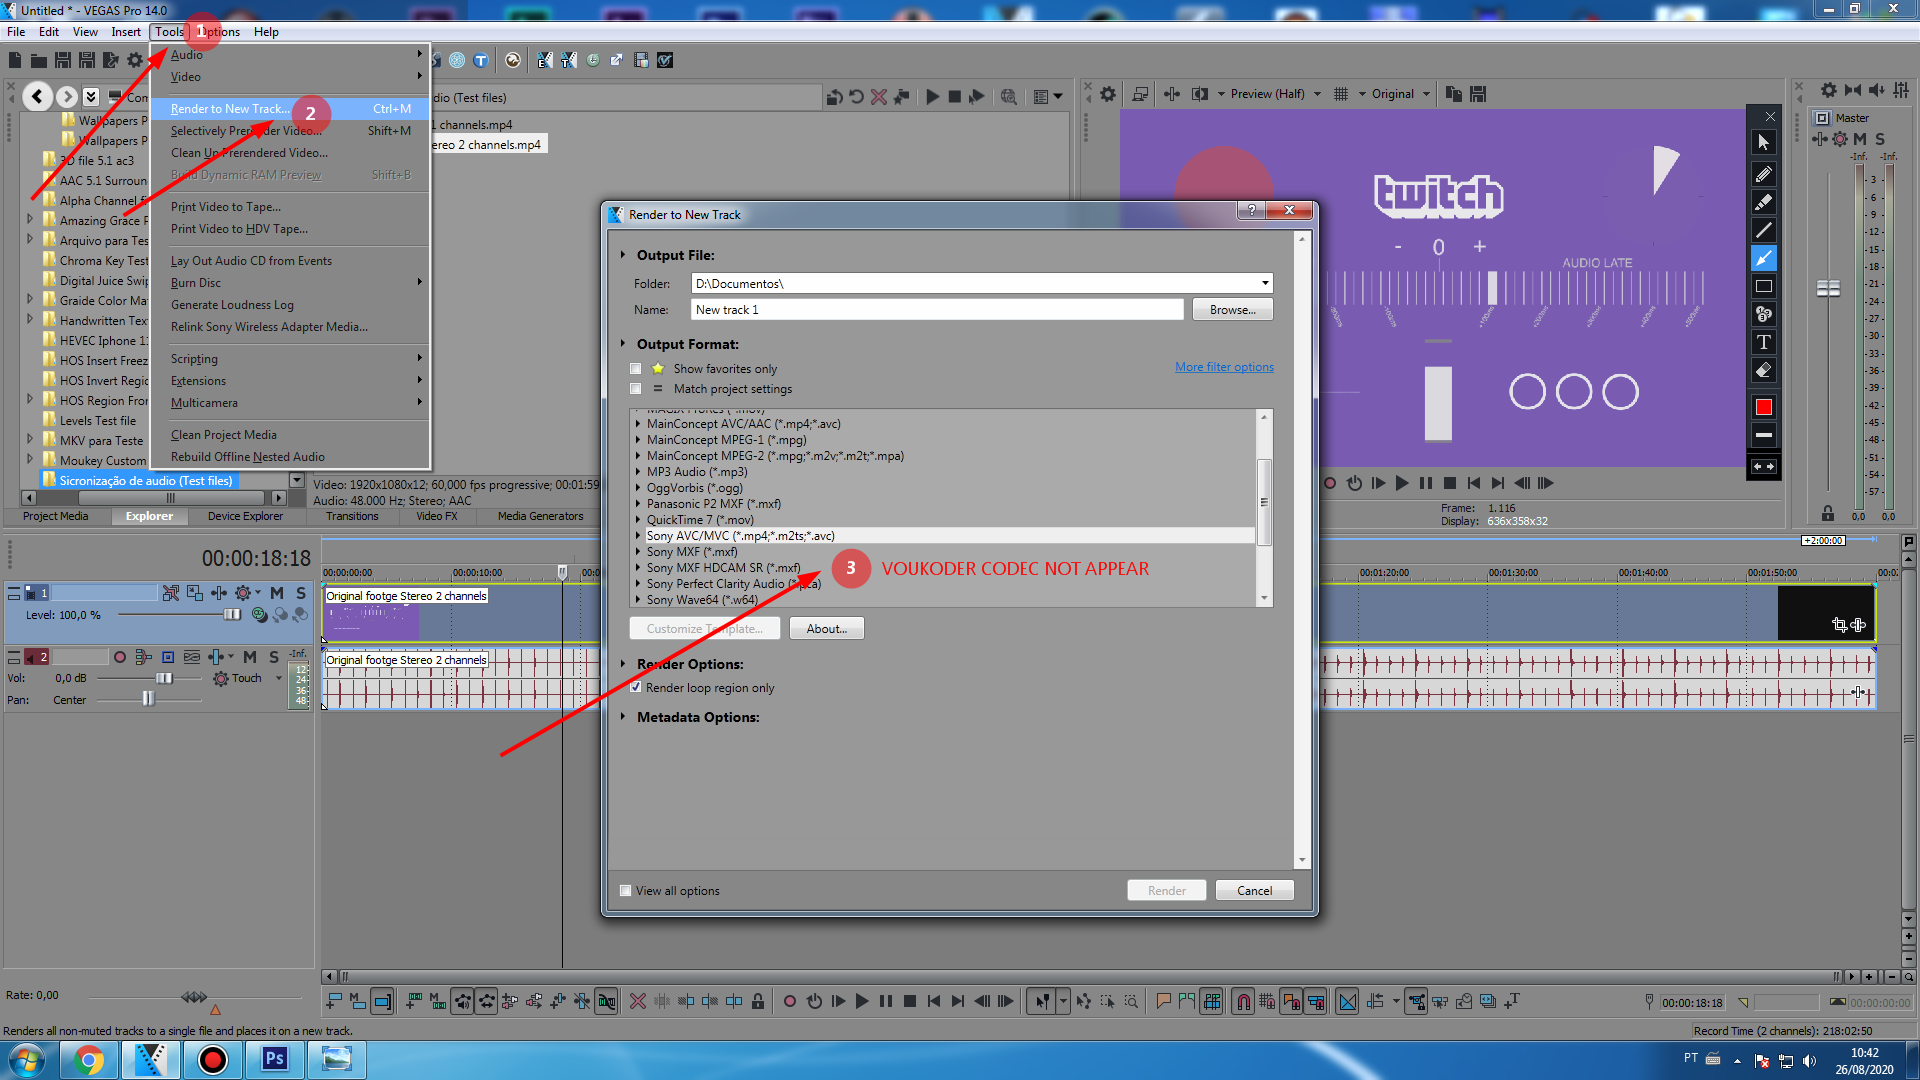This screenshot has width=1920, height=1080.
Task: Choose Generate Loudness Log menu entry
Action: pyautogui.click(x=232, y=305)
